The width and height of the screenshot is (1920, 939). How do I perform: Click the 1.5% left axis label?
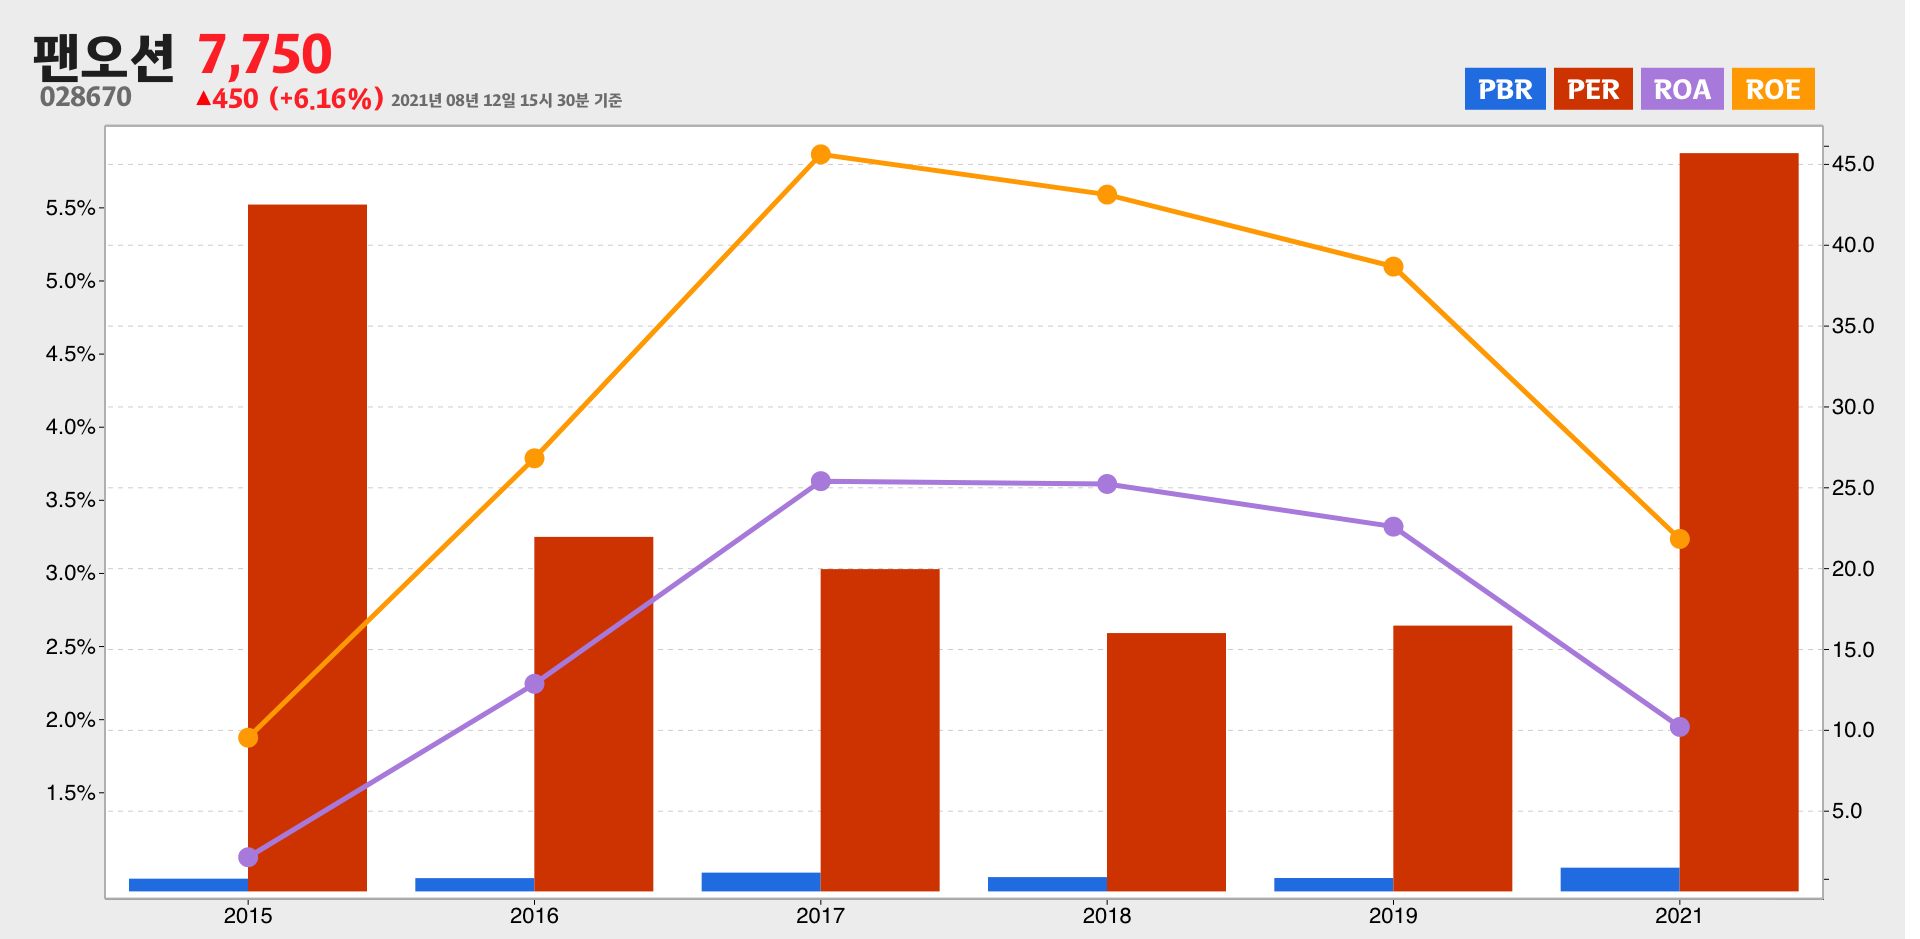tap(71, 793)
